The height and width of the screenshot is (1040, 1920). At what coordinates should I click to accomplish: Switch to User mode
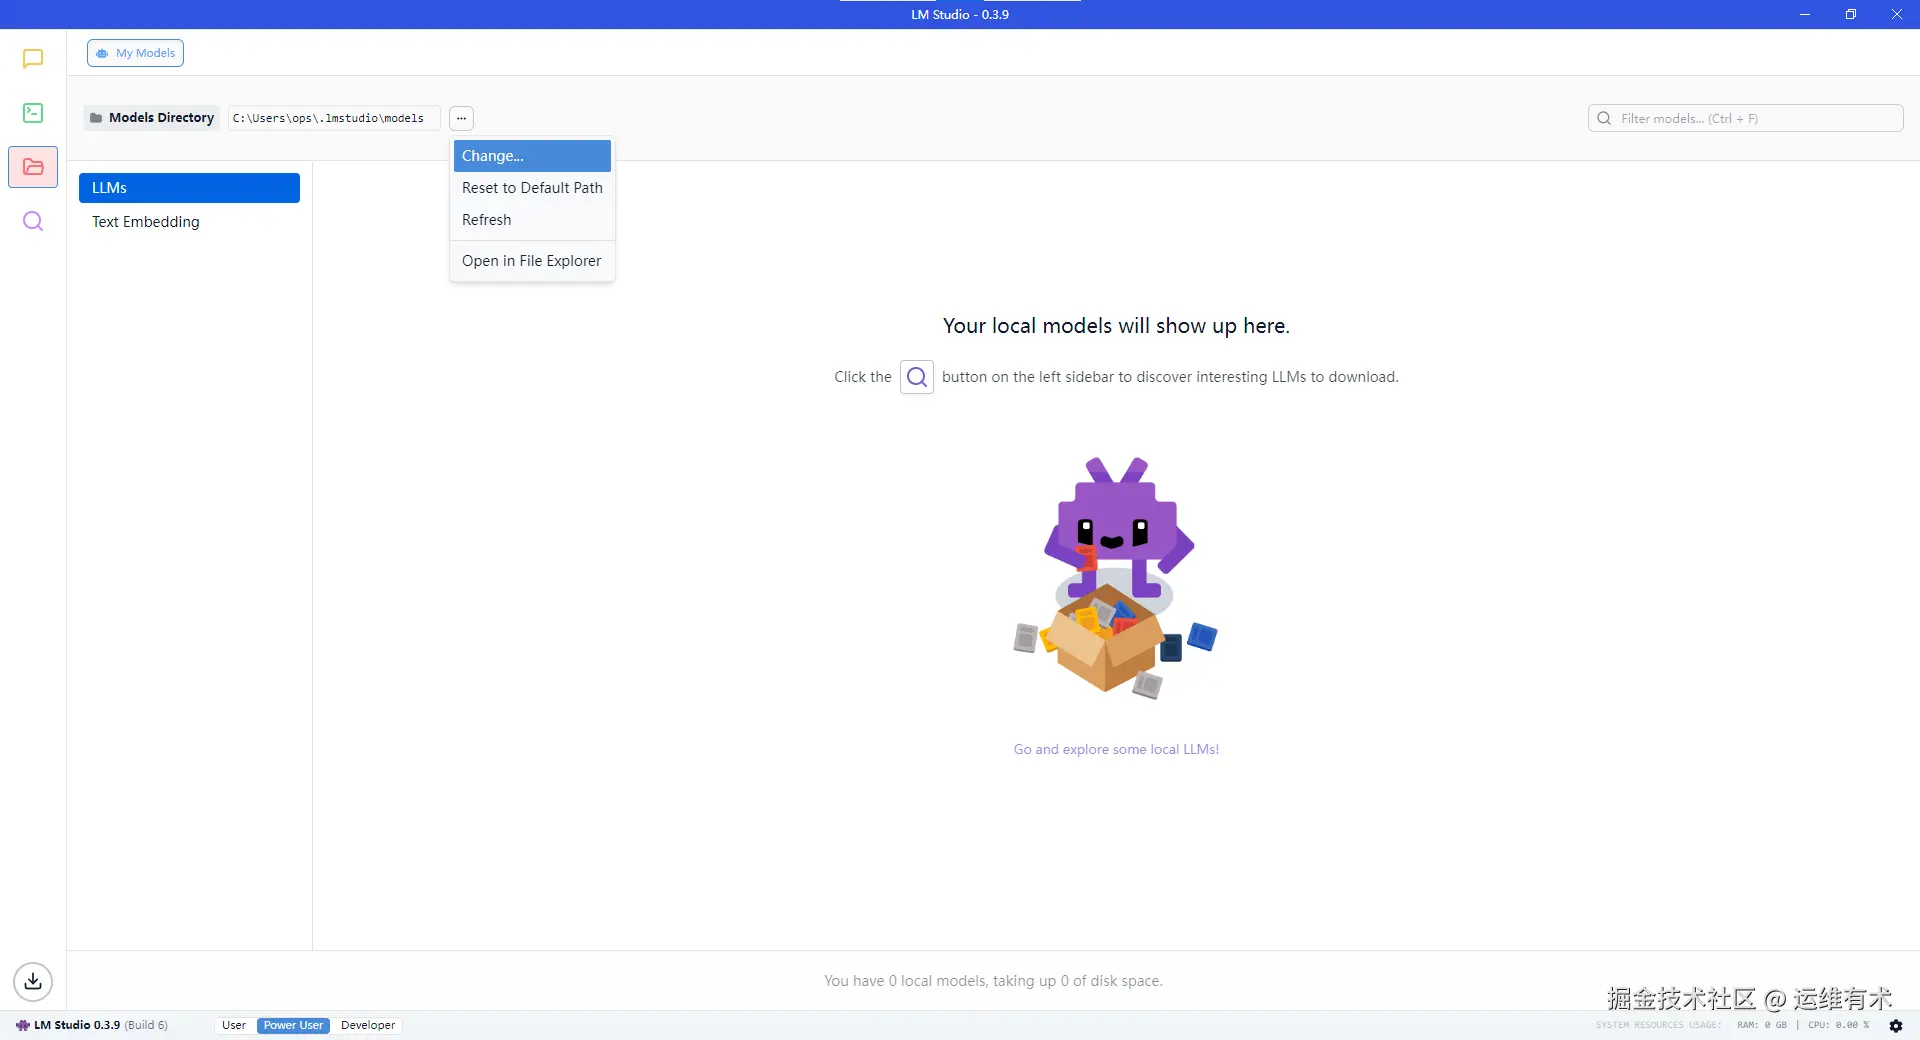(x=234, y=1025)
